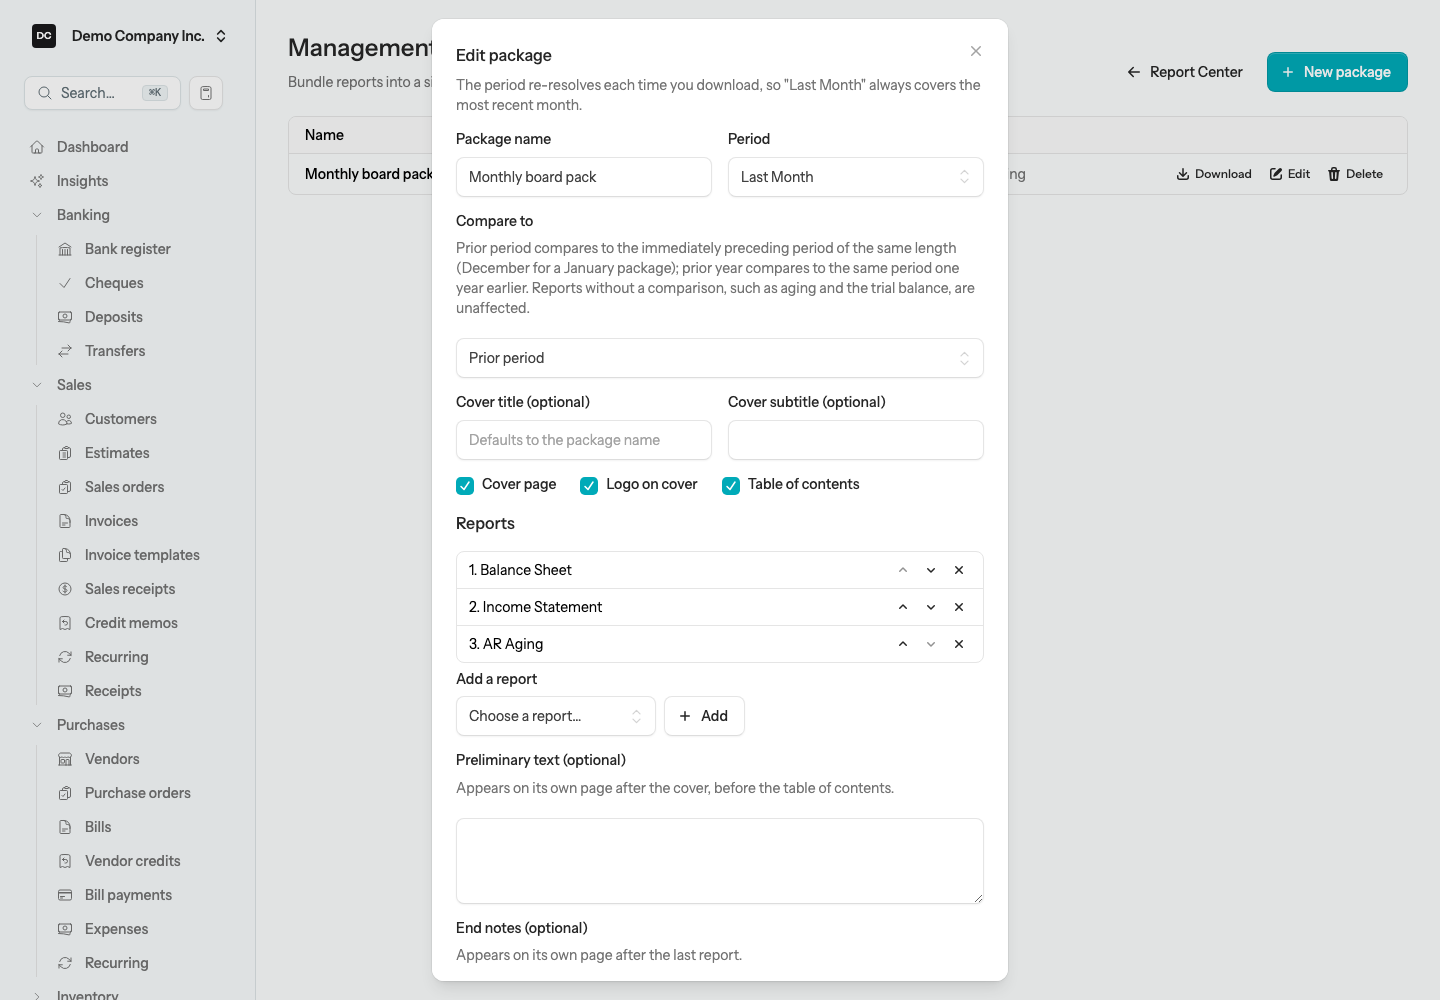Screen dimensions: 1440x1000
Task: Uncheck the Cover page checkbox
Action: [x=465, y=485]
